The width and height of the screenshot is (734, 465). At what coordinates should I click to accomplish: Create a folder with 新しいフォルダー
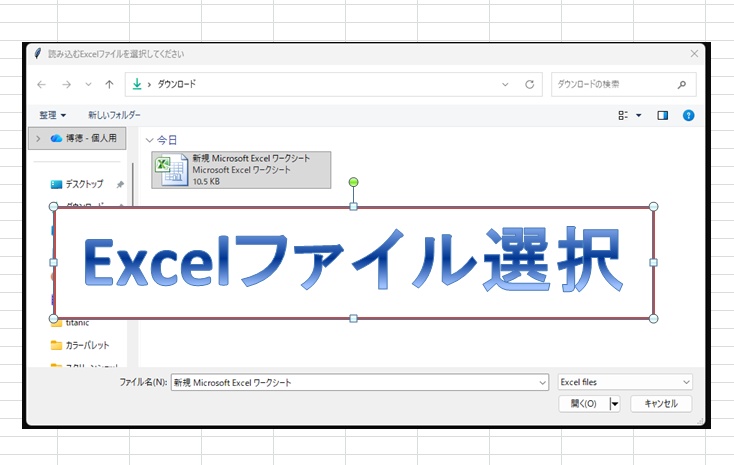114,115
